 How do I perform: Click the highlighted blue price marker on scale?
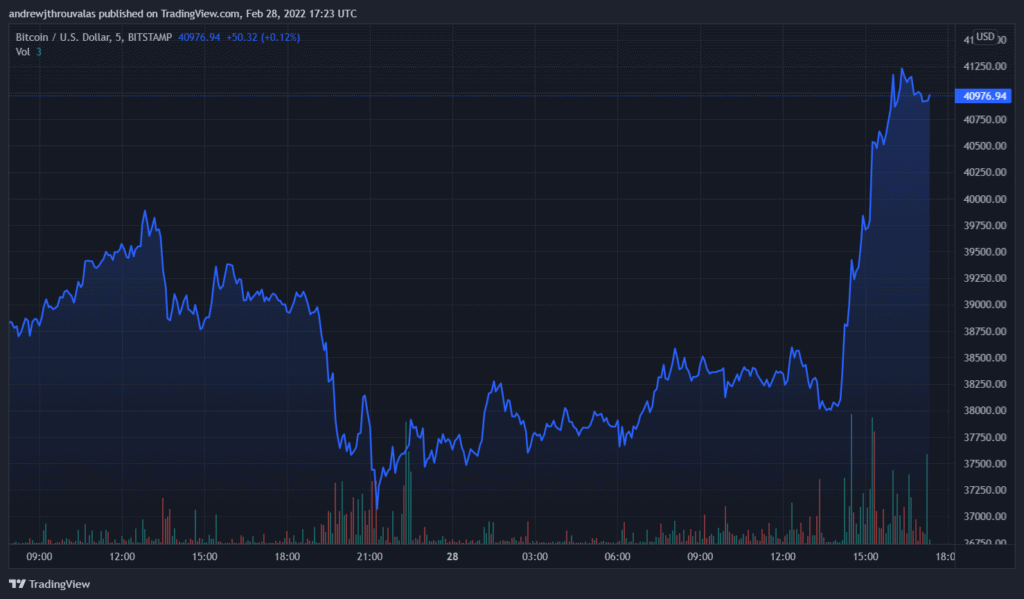pos(984,96)
